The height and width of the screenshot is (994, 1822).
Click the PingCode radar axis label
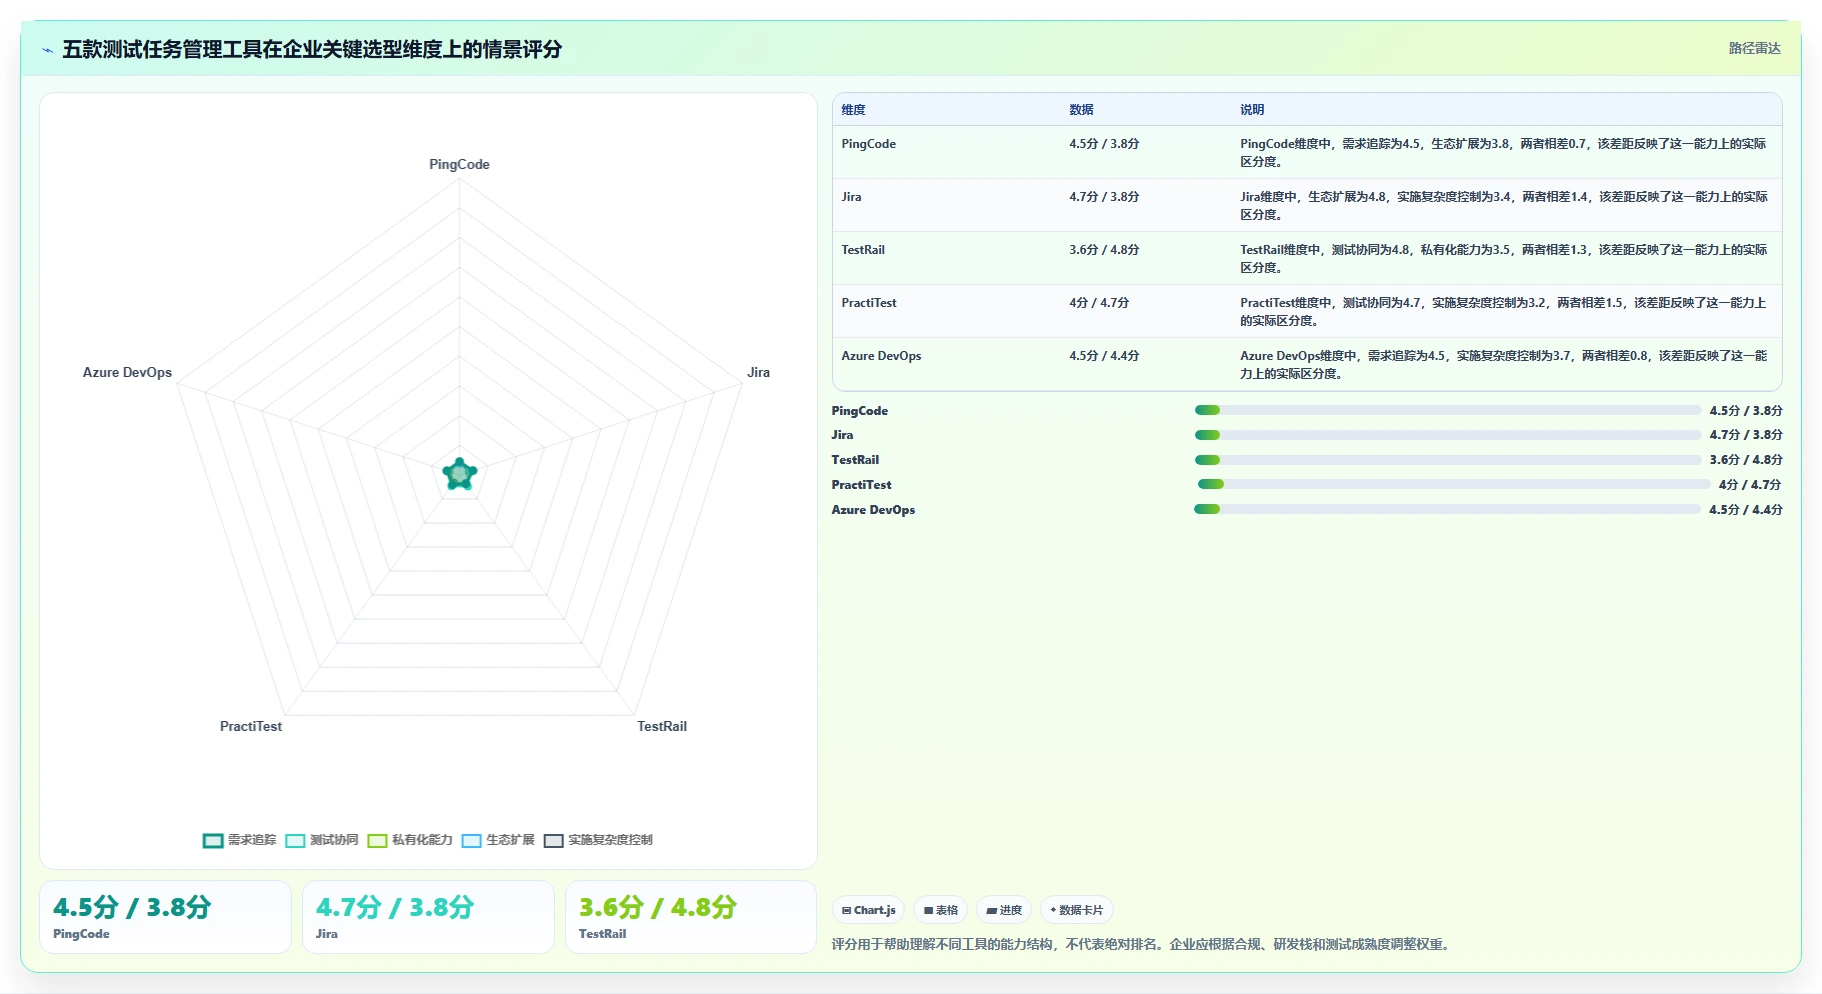click(x=459, y=165)
